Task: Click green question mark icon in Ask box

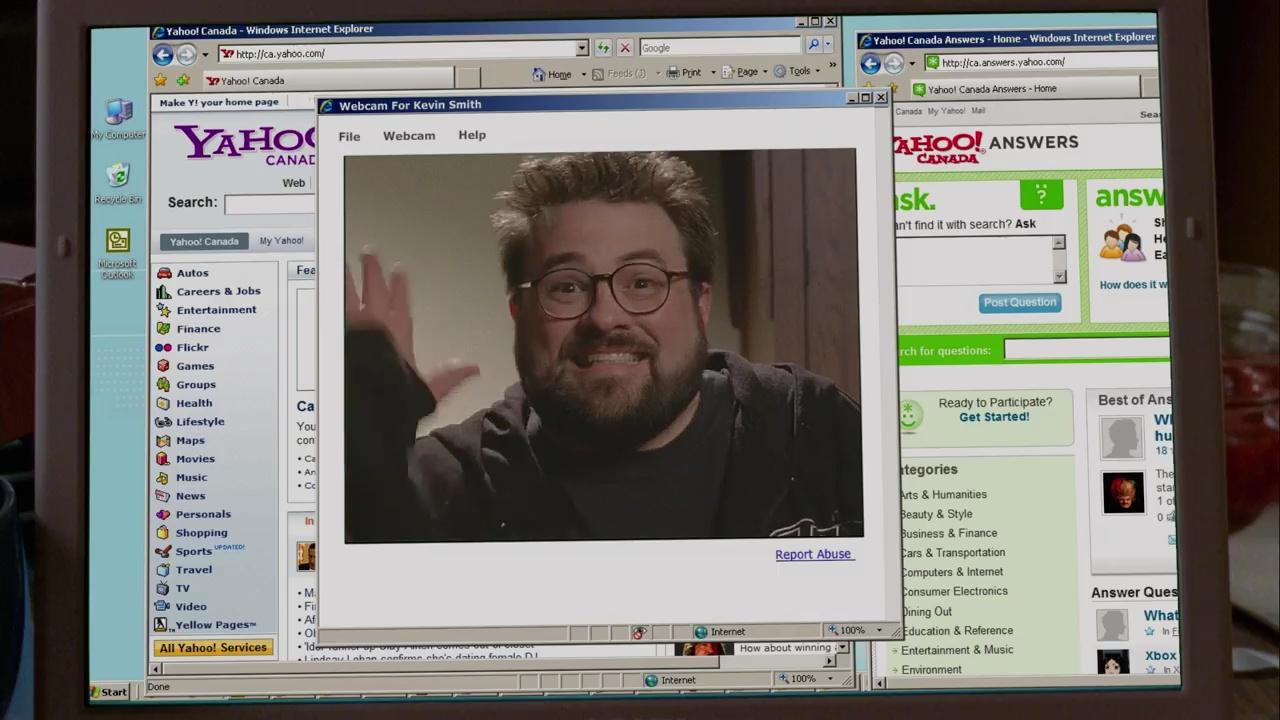Action: click(x=1041, y=194)
